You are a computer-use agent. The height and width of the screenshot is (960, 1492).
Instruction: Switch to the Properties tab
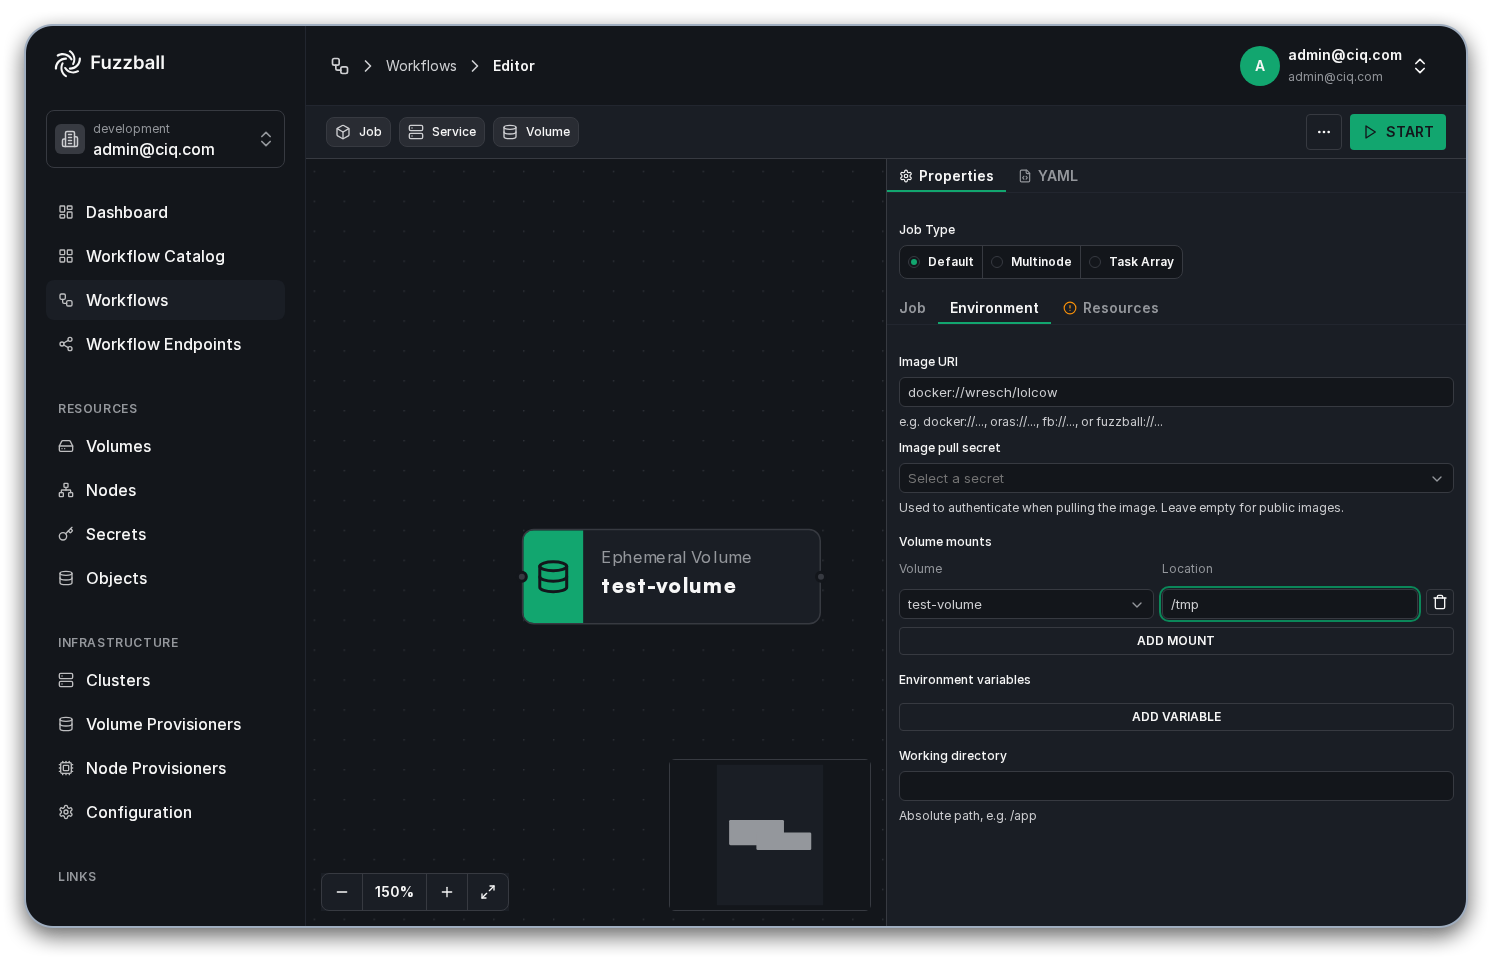click(x=946, y=176)
